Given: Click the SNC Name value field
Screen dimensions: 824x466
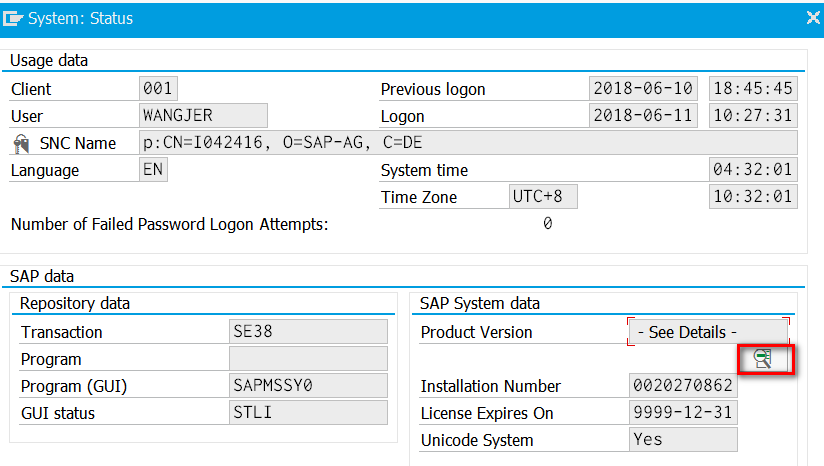Looking at the screenshot, I should coord(468,143).
